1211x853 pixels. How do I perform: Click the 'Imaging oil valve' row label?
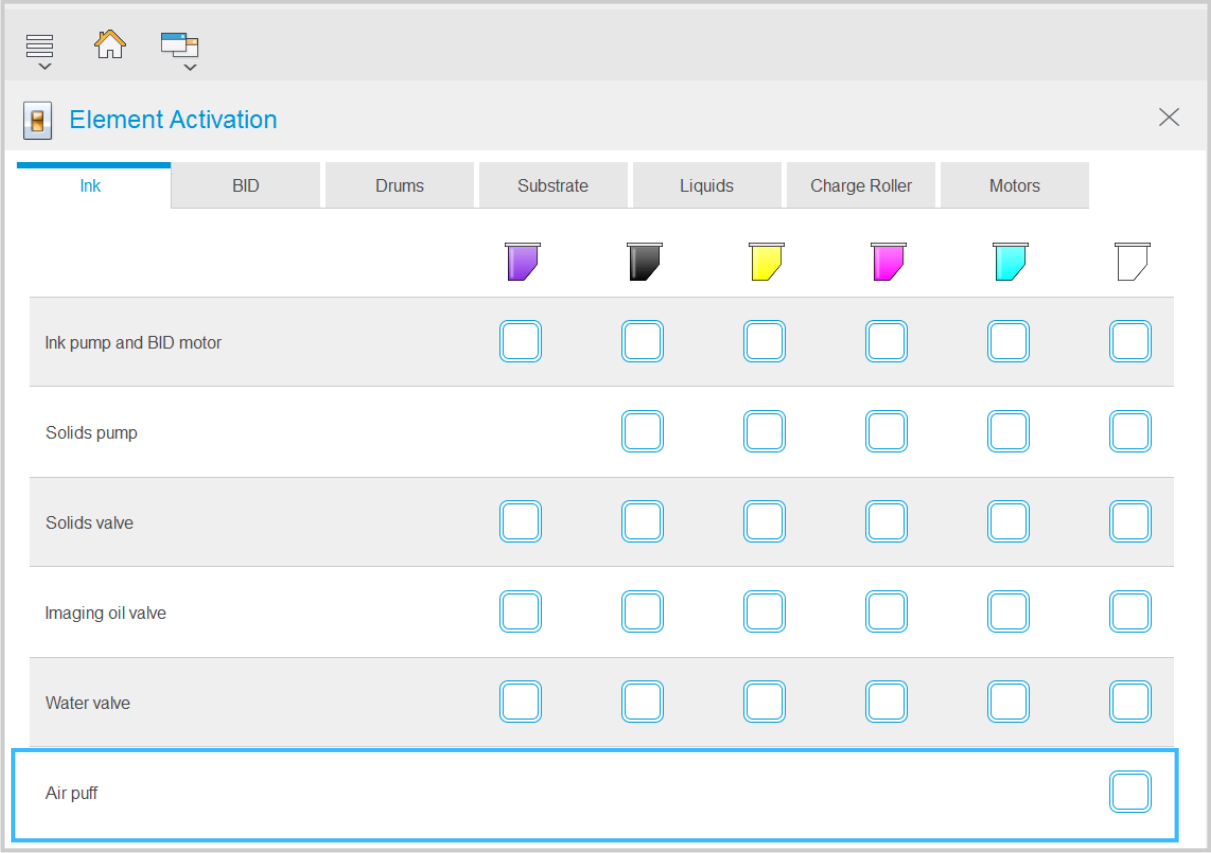[105, 613]
